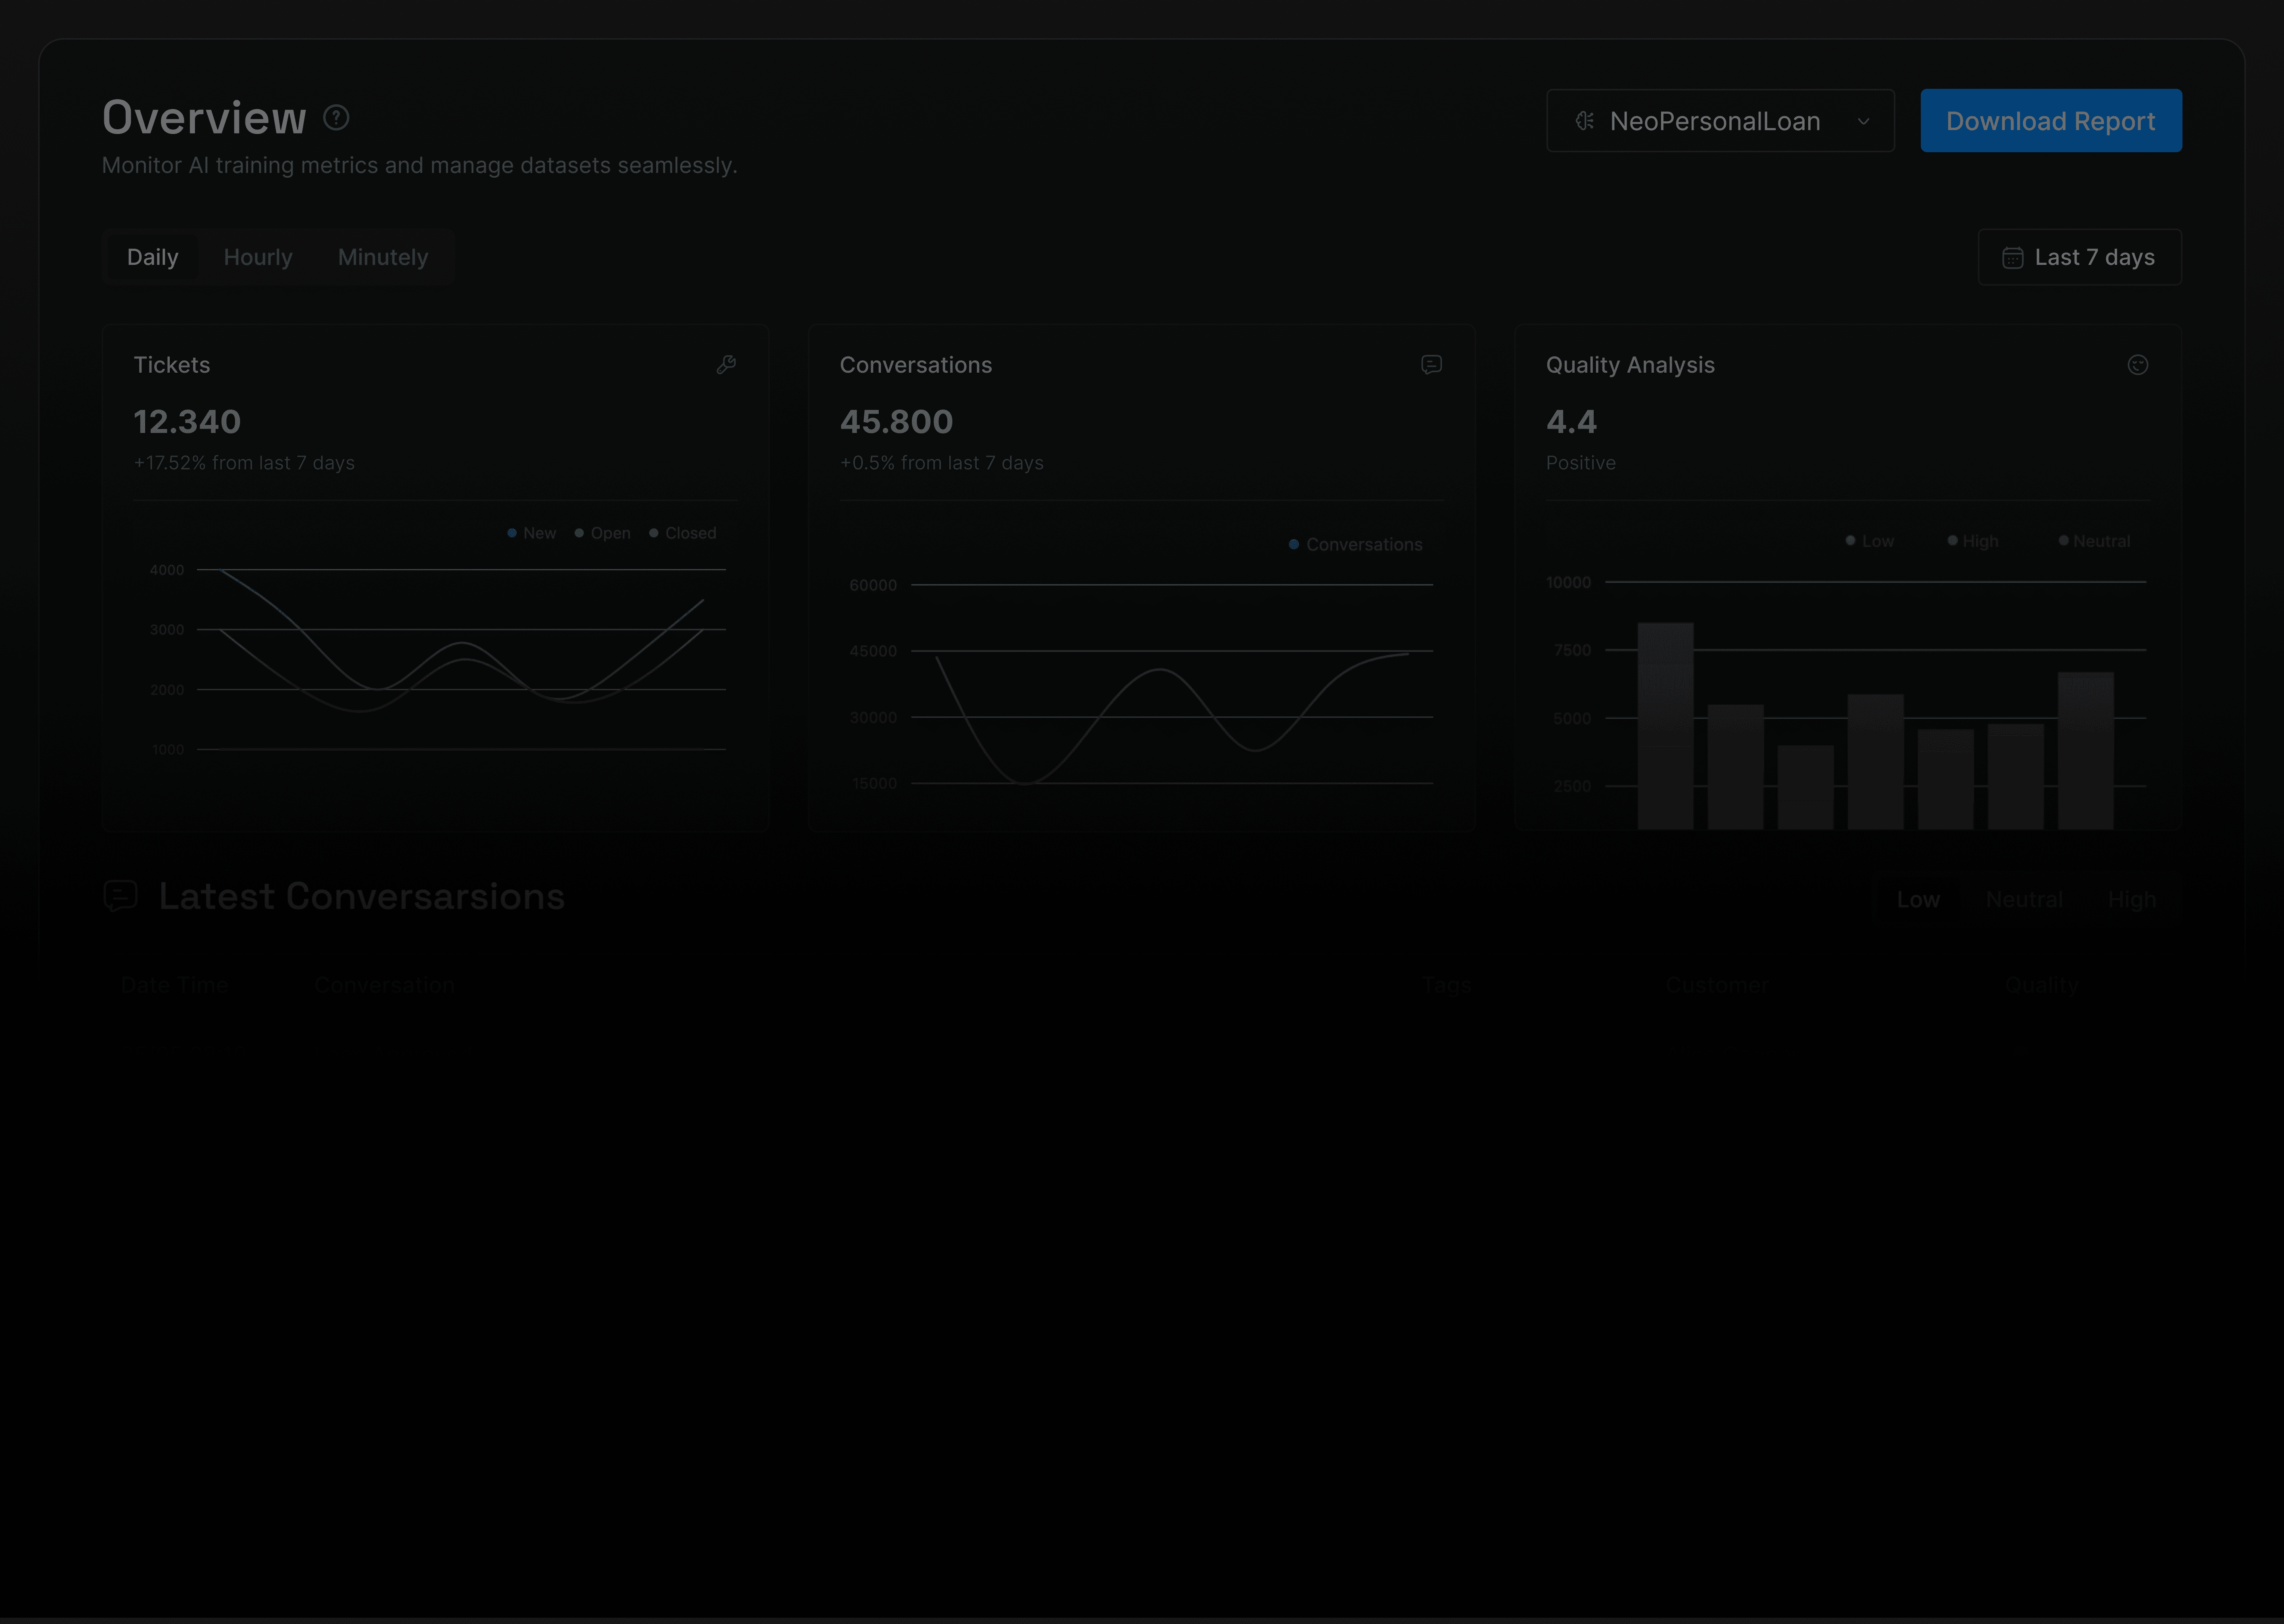Click the help icon beside Overview
This screenshot has height=1624, width=2284.
[x=336, y=118]
